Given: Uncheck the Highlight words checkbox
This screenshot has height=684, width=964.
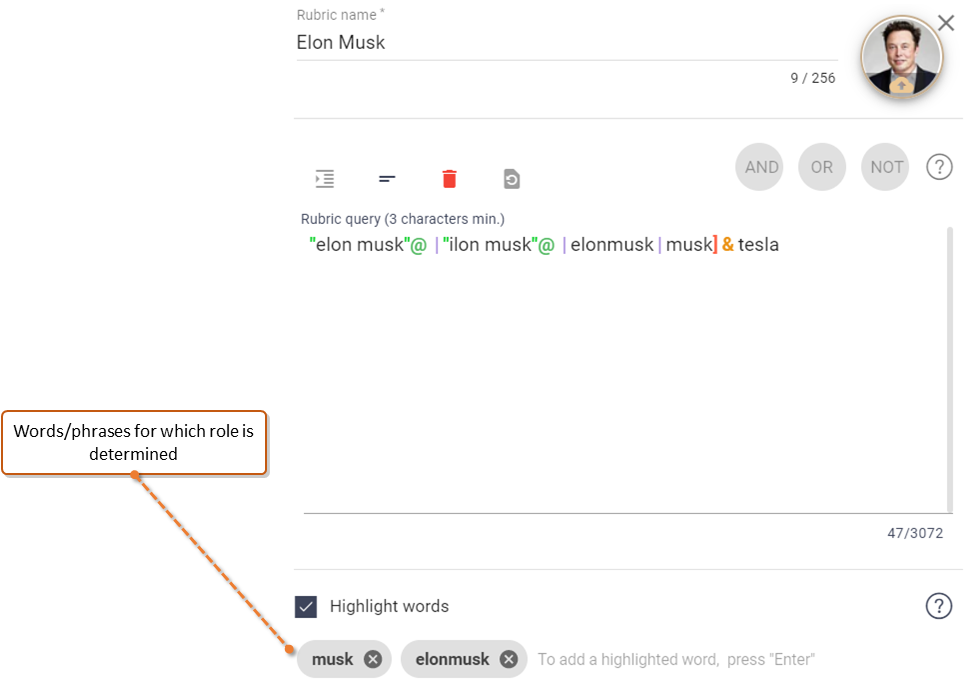Looking at the screenshot, I should pyautogui.click(x=306, y=607).
